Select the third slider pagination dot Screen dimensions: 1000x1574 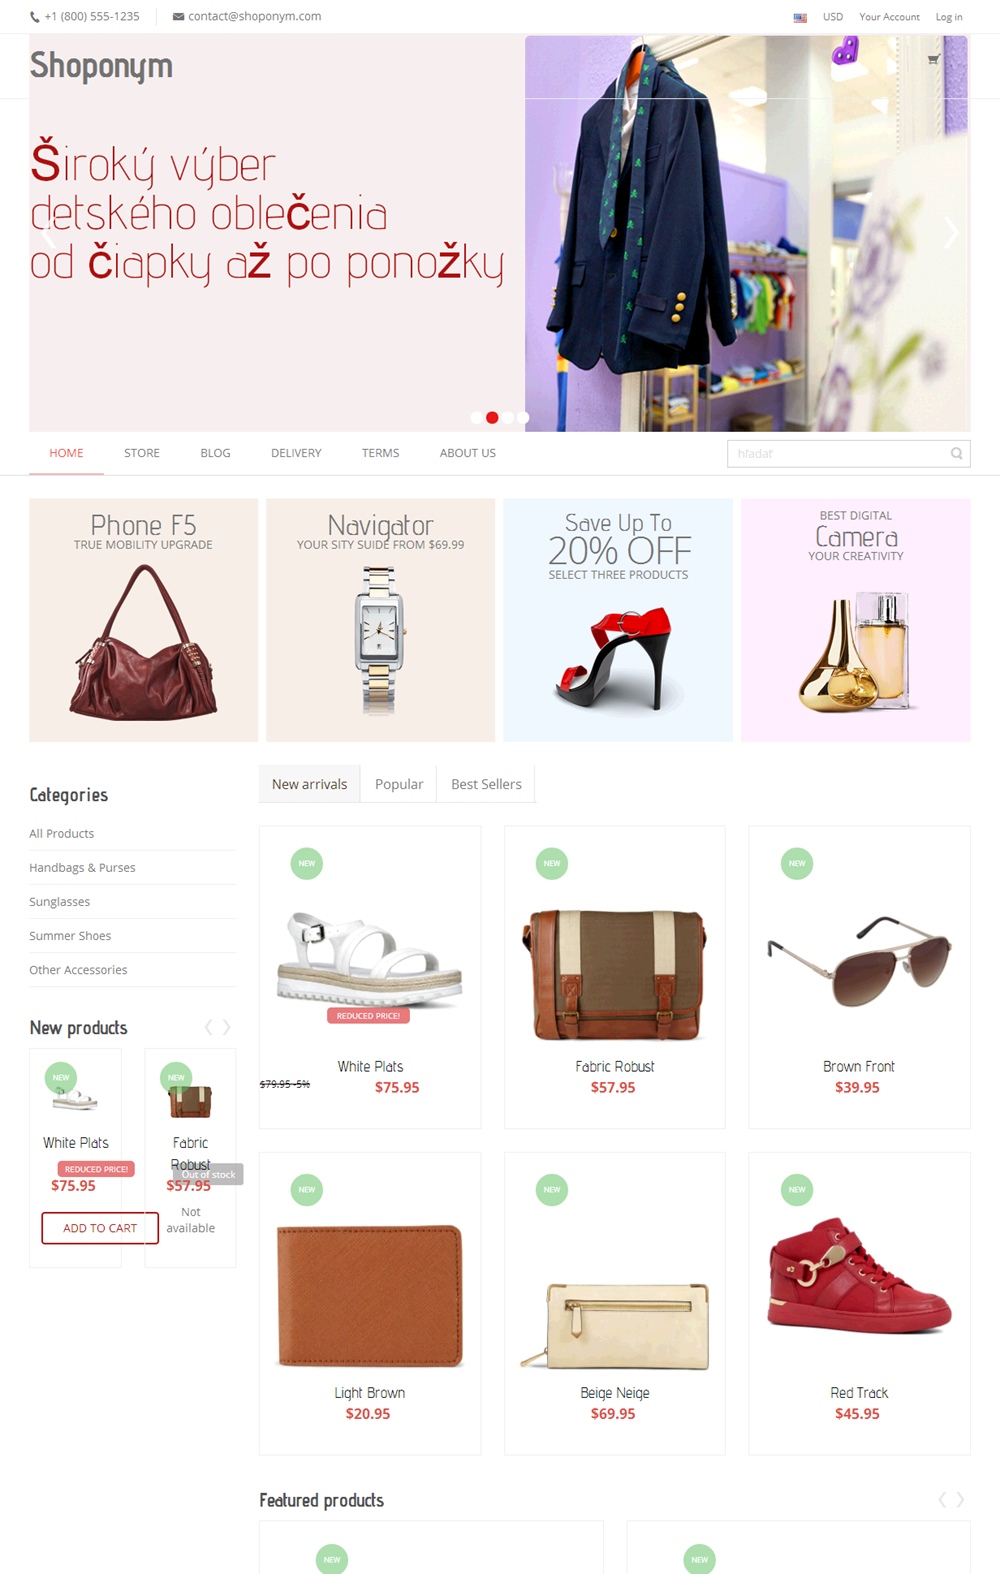pos(508,417)
